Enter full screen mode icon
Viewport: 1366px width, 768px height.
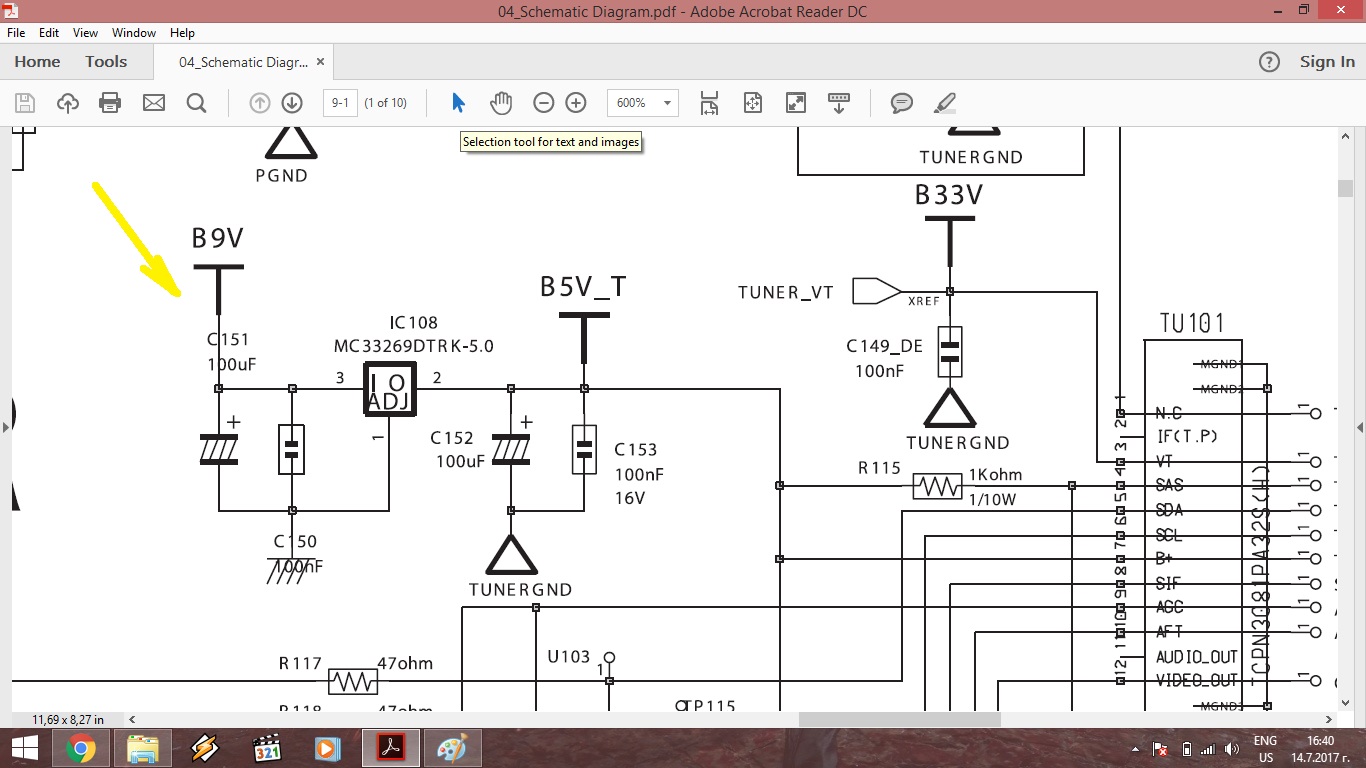796,103
